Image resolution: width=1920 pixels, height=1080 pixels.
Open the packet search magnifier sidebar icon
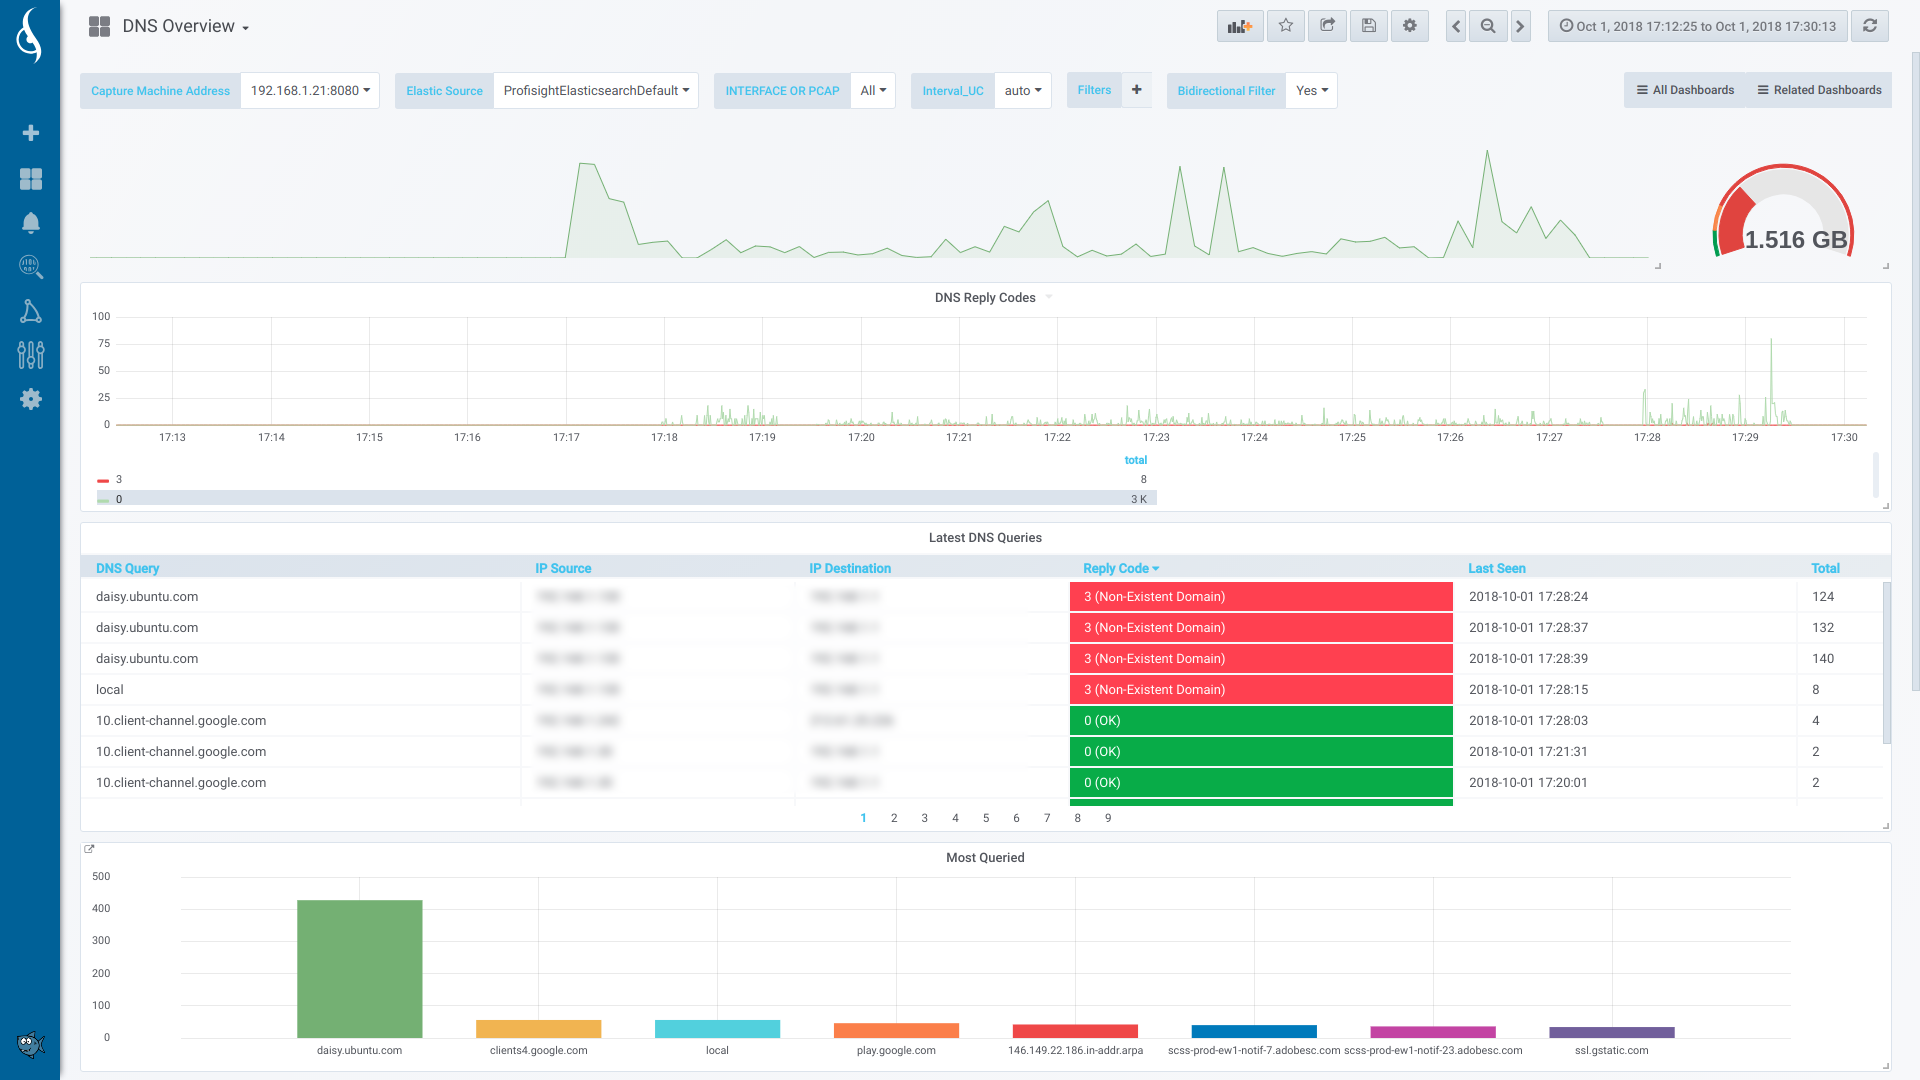click(x=31, y=266)
